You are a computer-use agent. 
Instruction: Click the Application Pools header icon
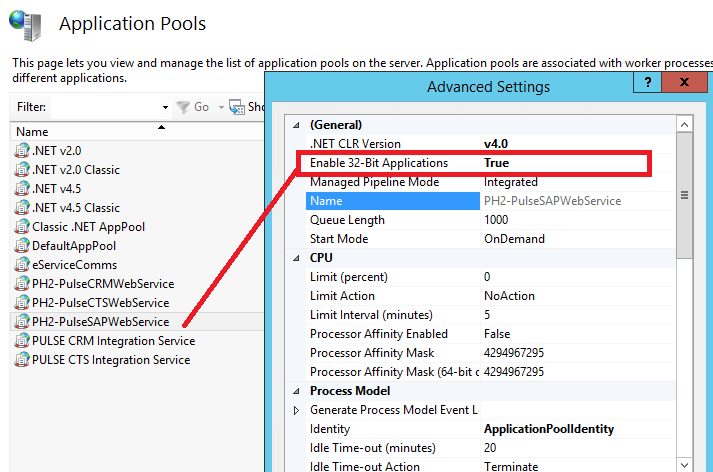point(26,22)
